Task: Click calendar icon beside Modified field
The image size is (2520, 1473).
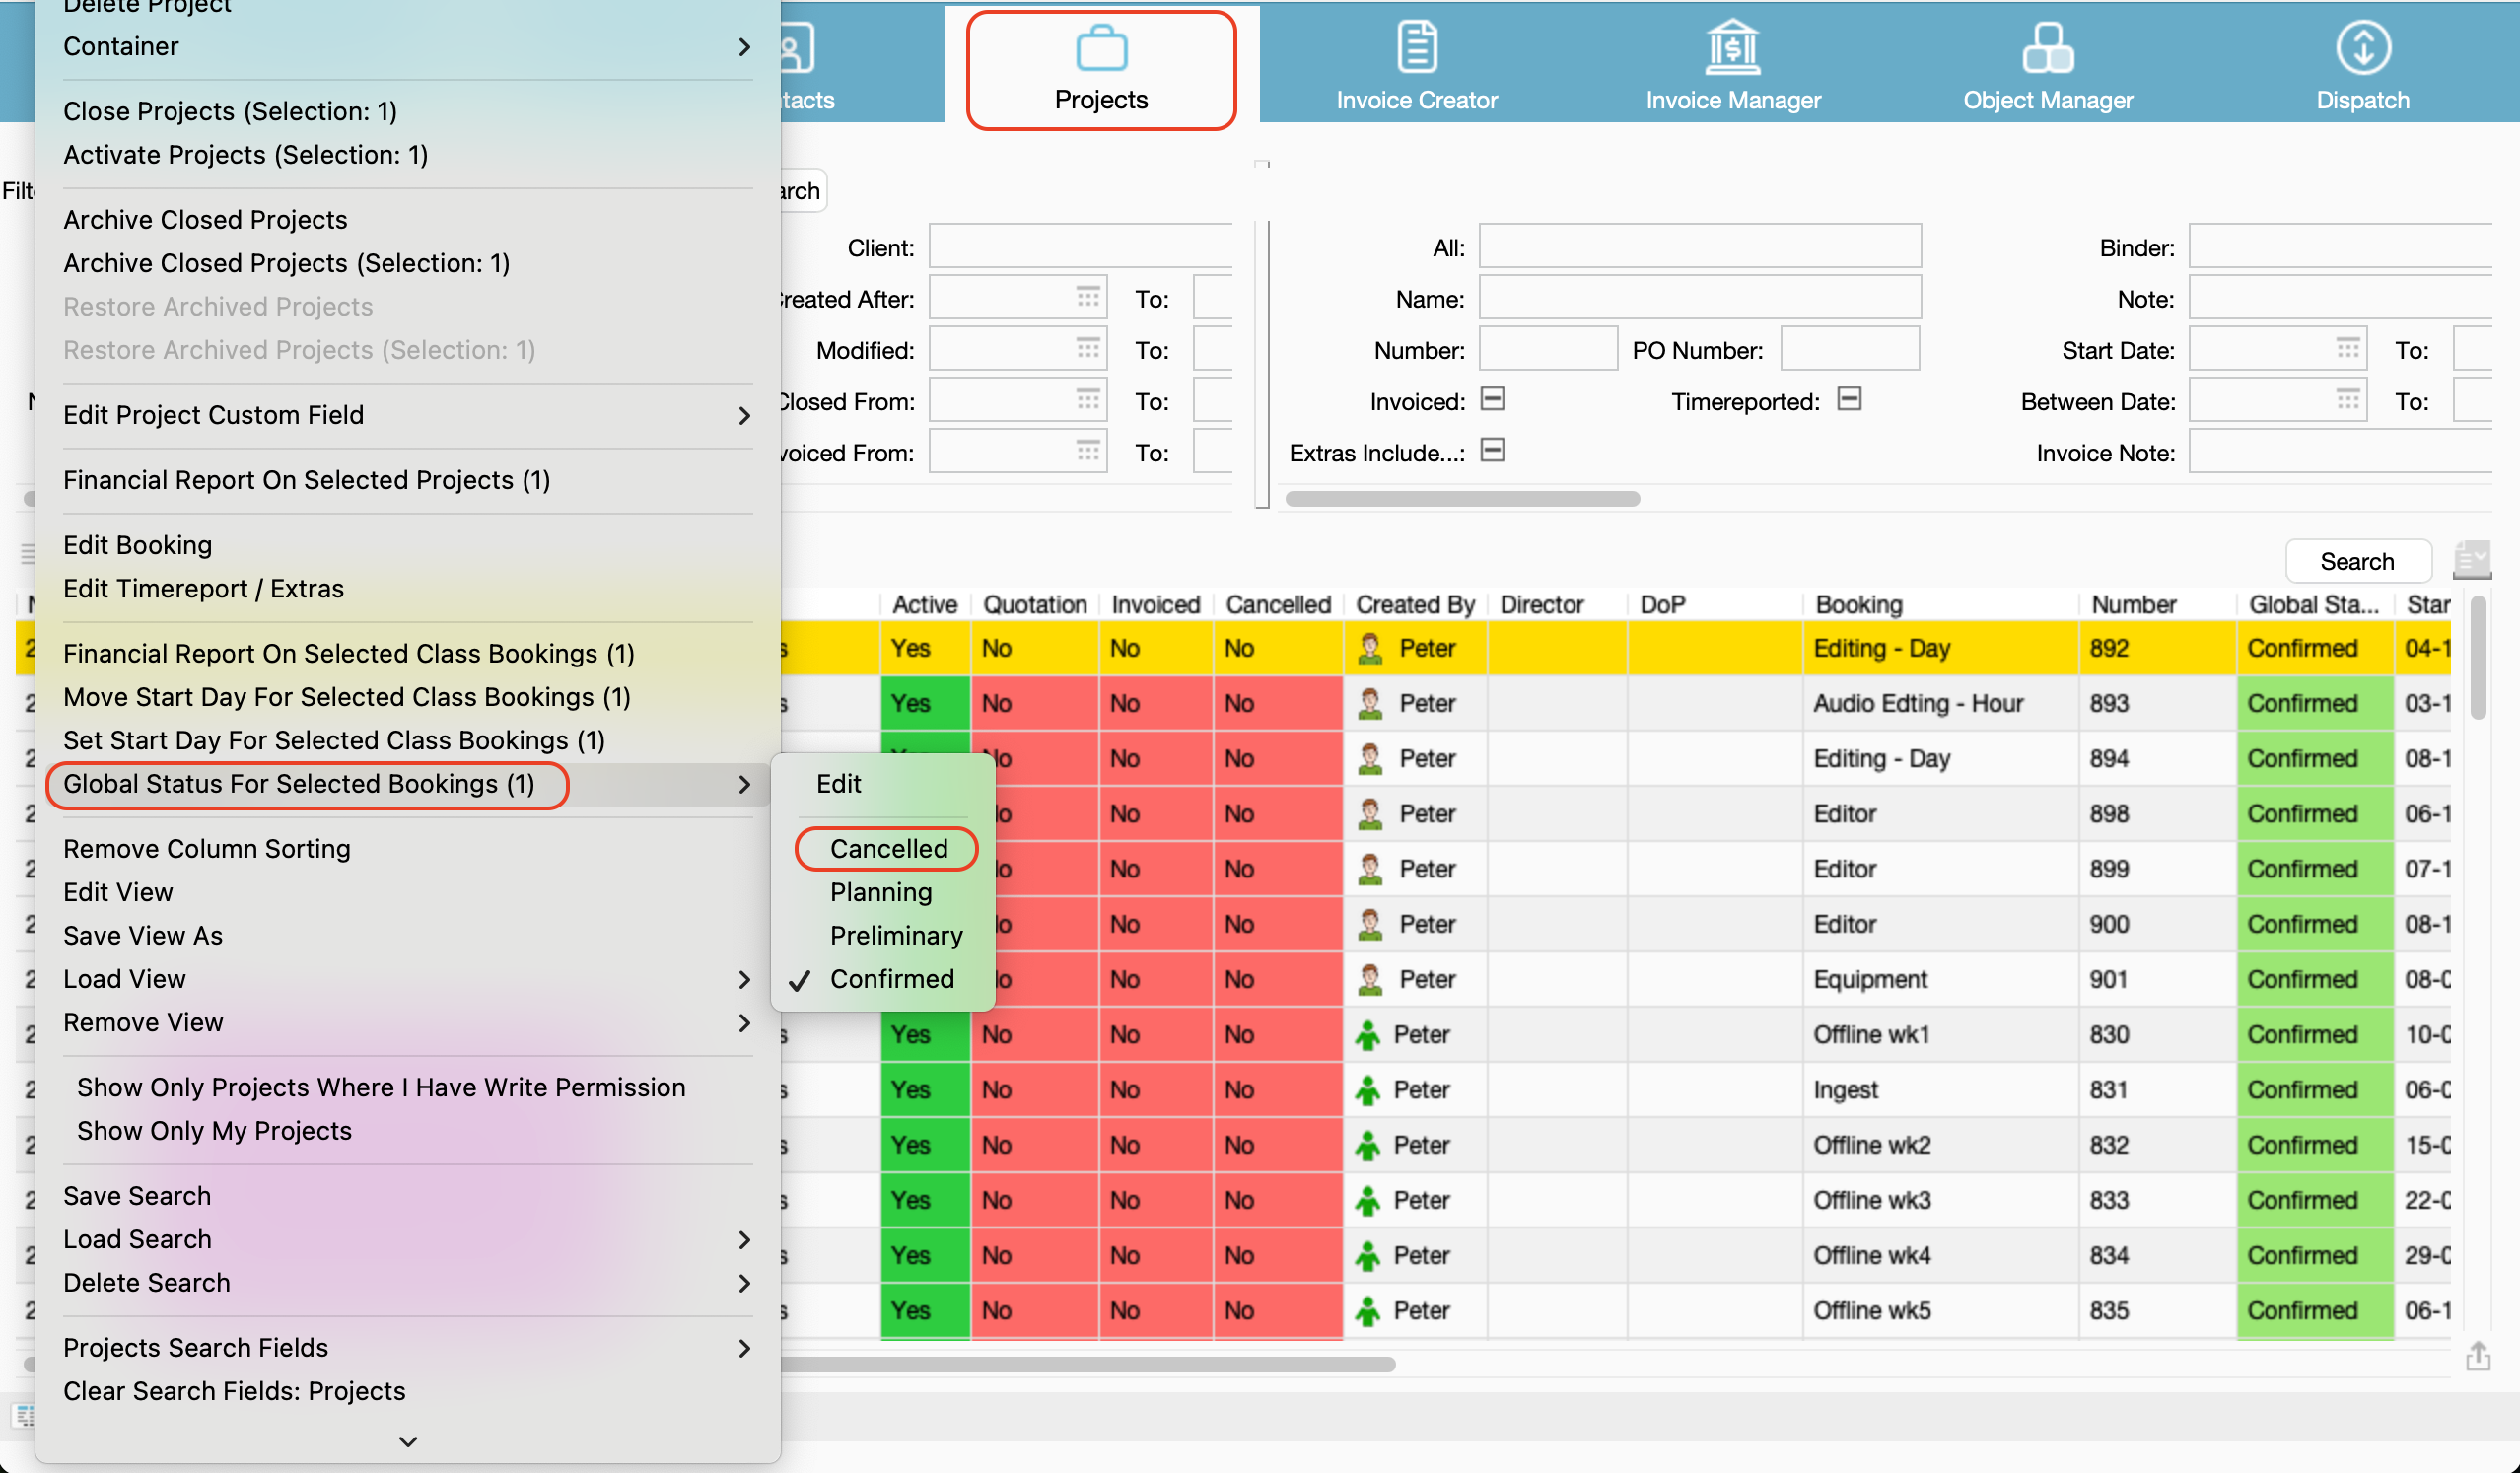Action: pos(1087,349)
